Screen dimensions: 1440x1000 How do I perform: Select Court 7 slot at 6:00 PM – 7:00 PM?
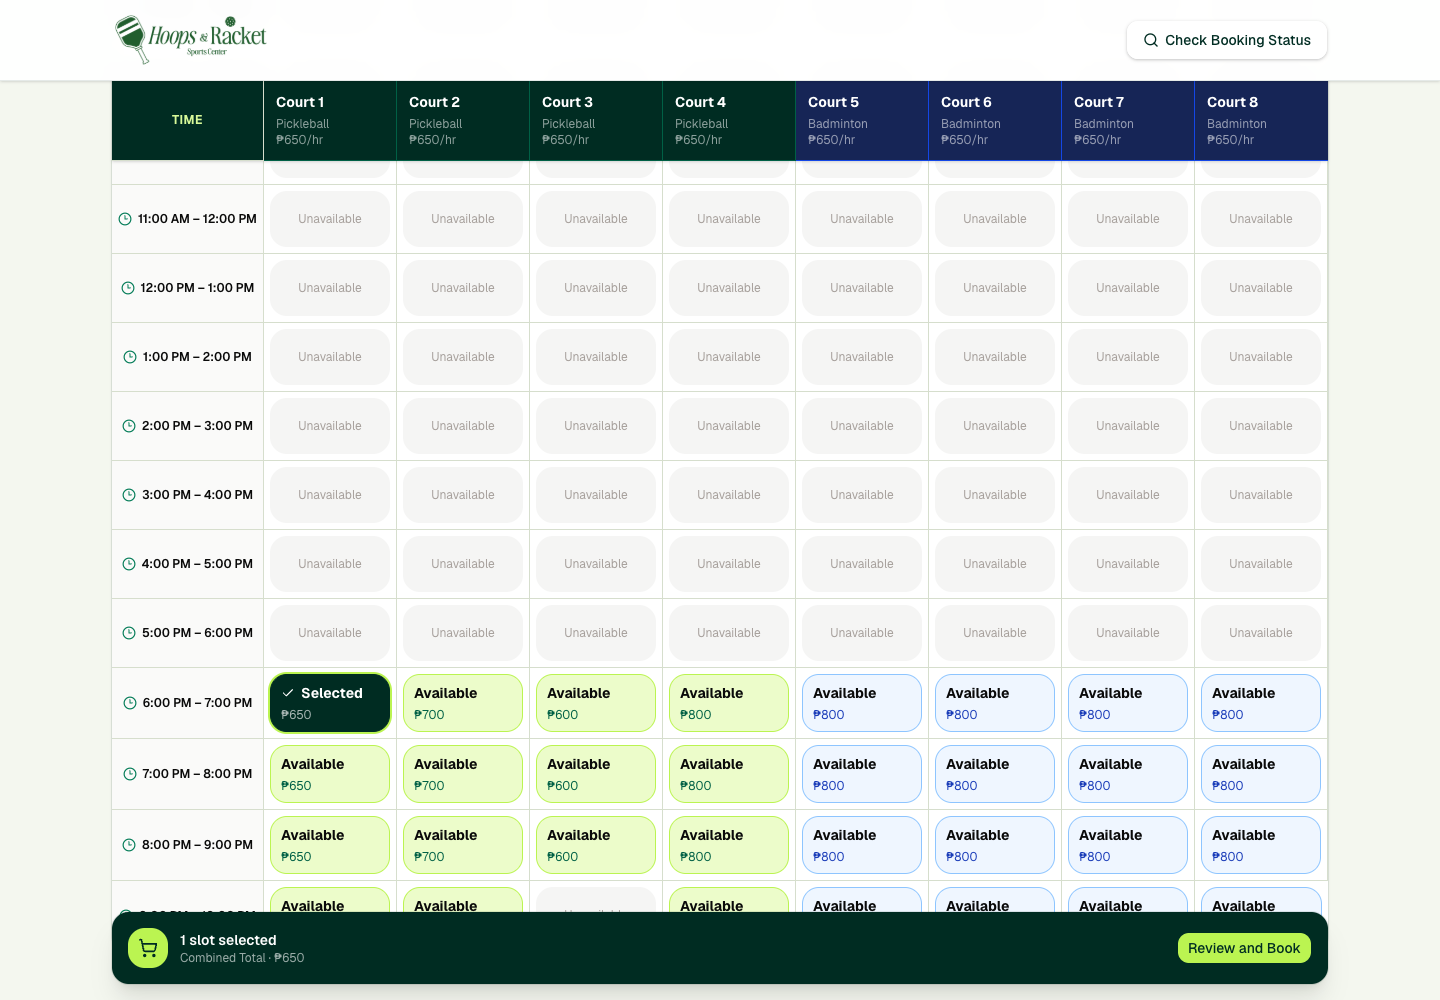(1128, 703)
